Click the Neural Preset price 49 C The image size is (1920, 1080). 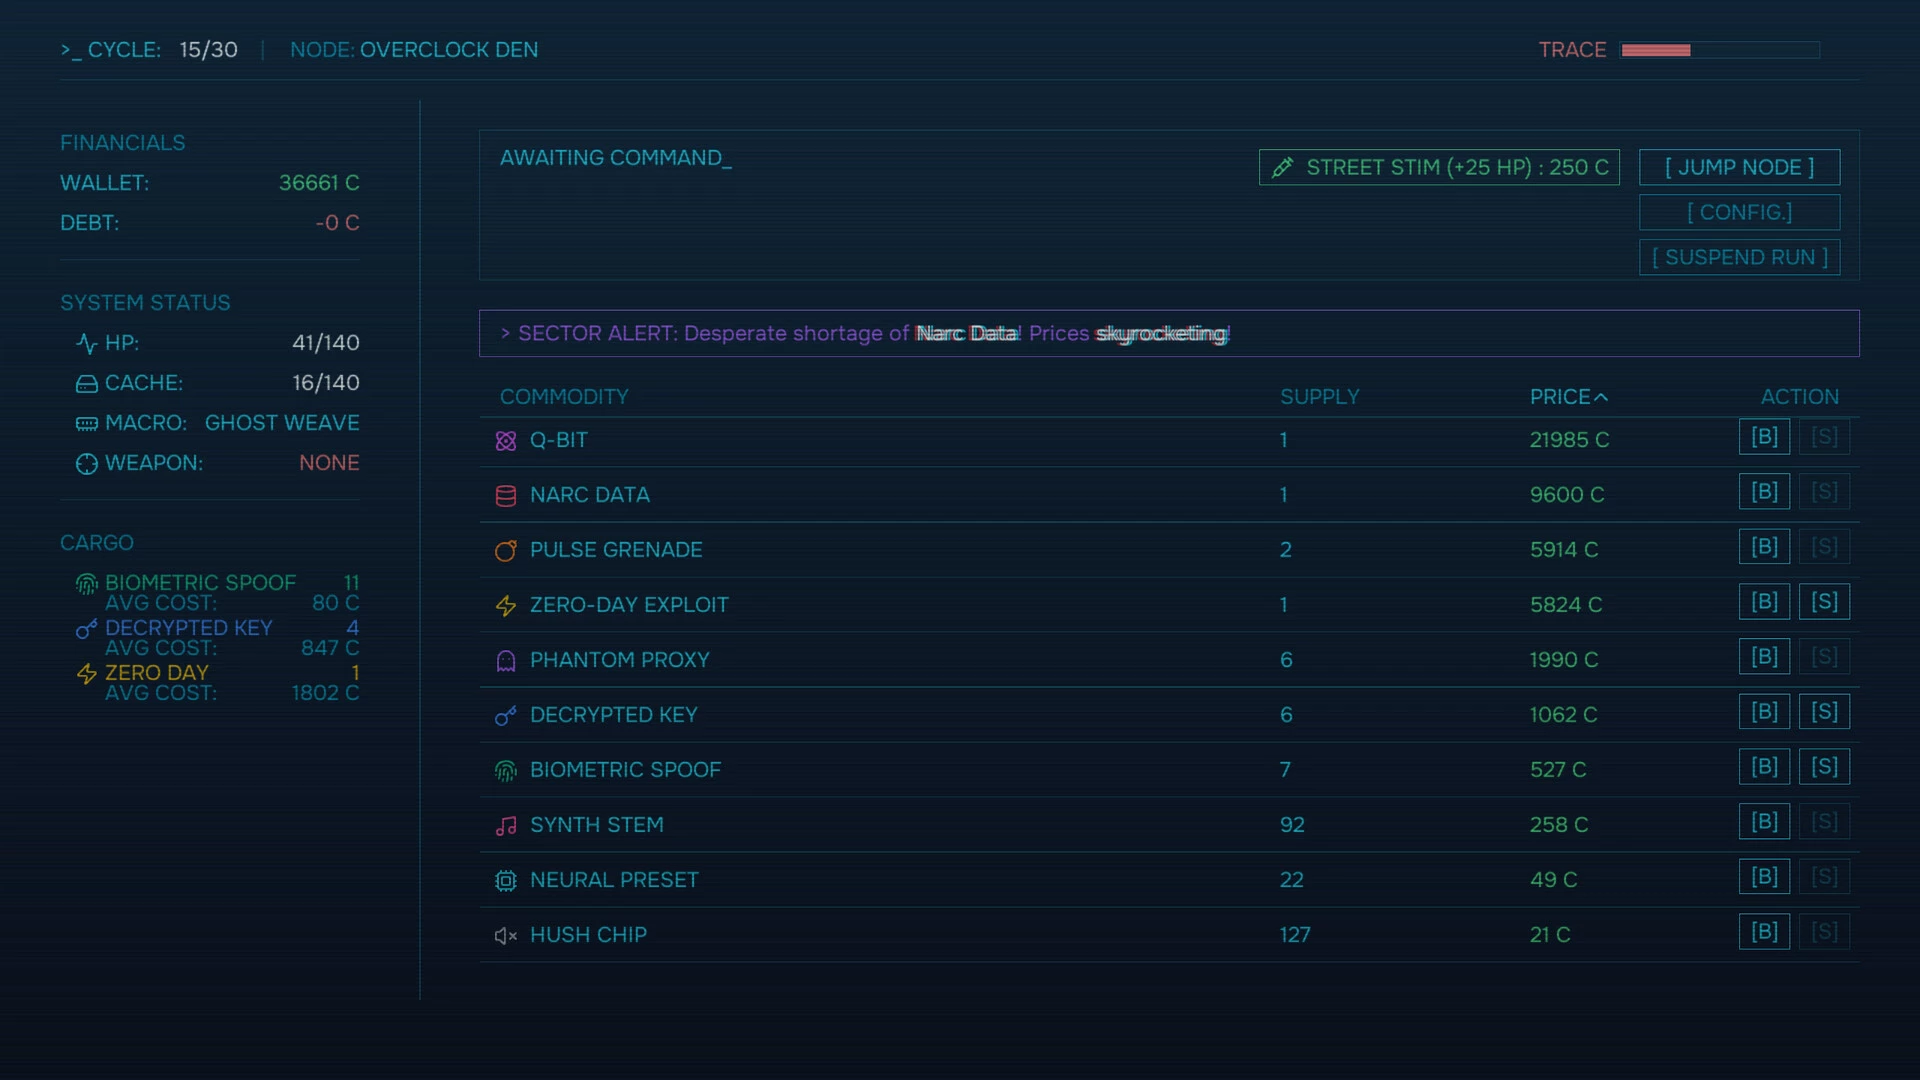[1553, 880]
